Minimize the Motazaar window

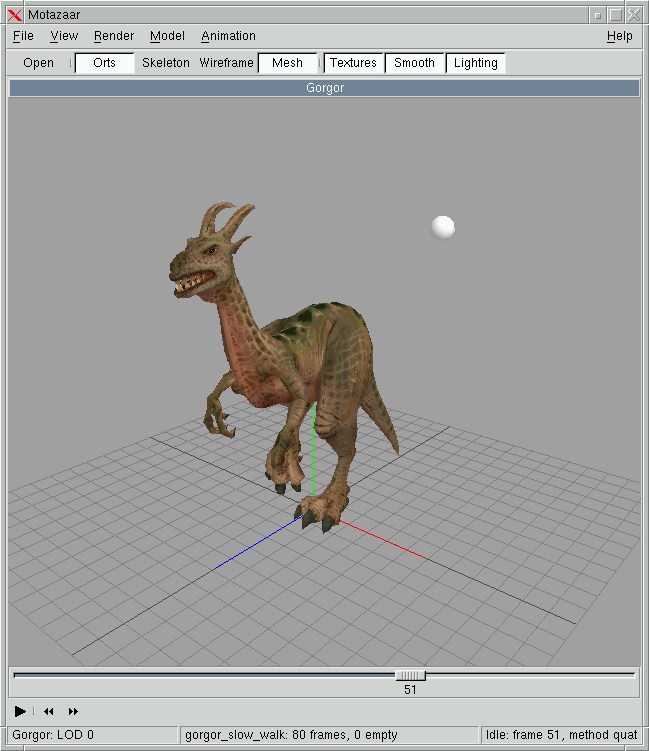[597, 15]
